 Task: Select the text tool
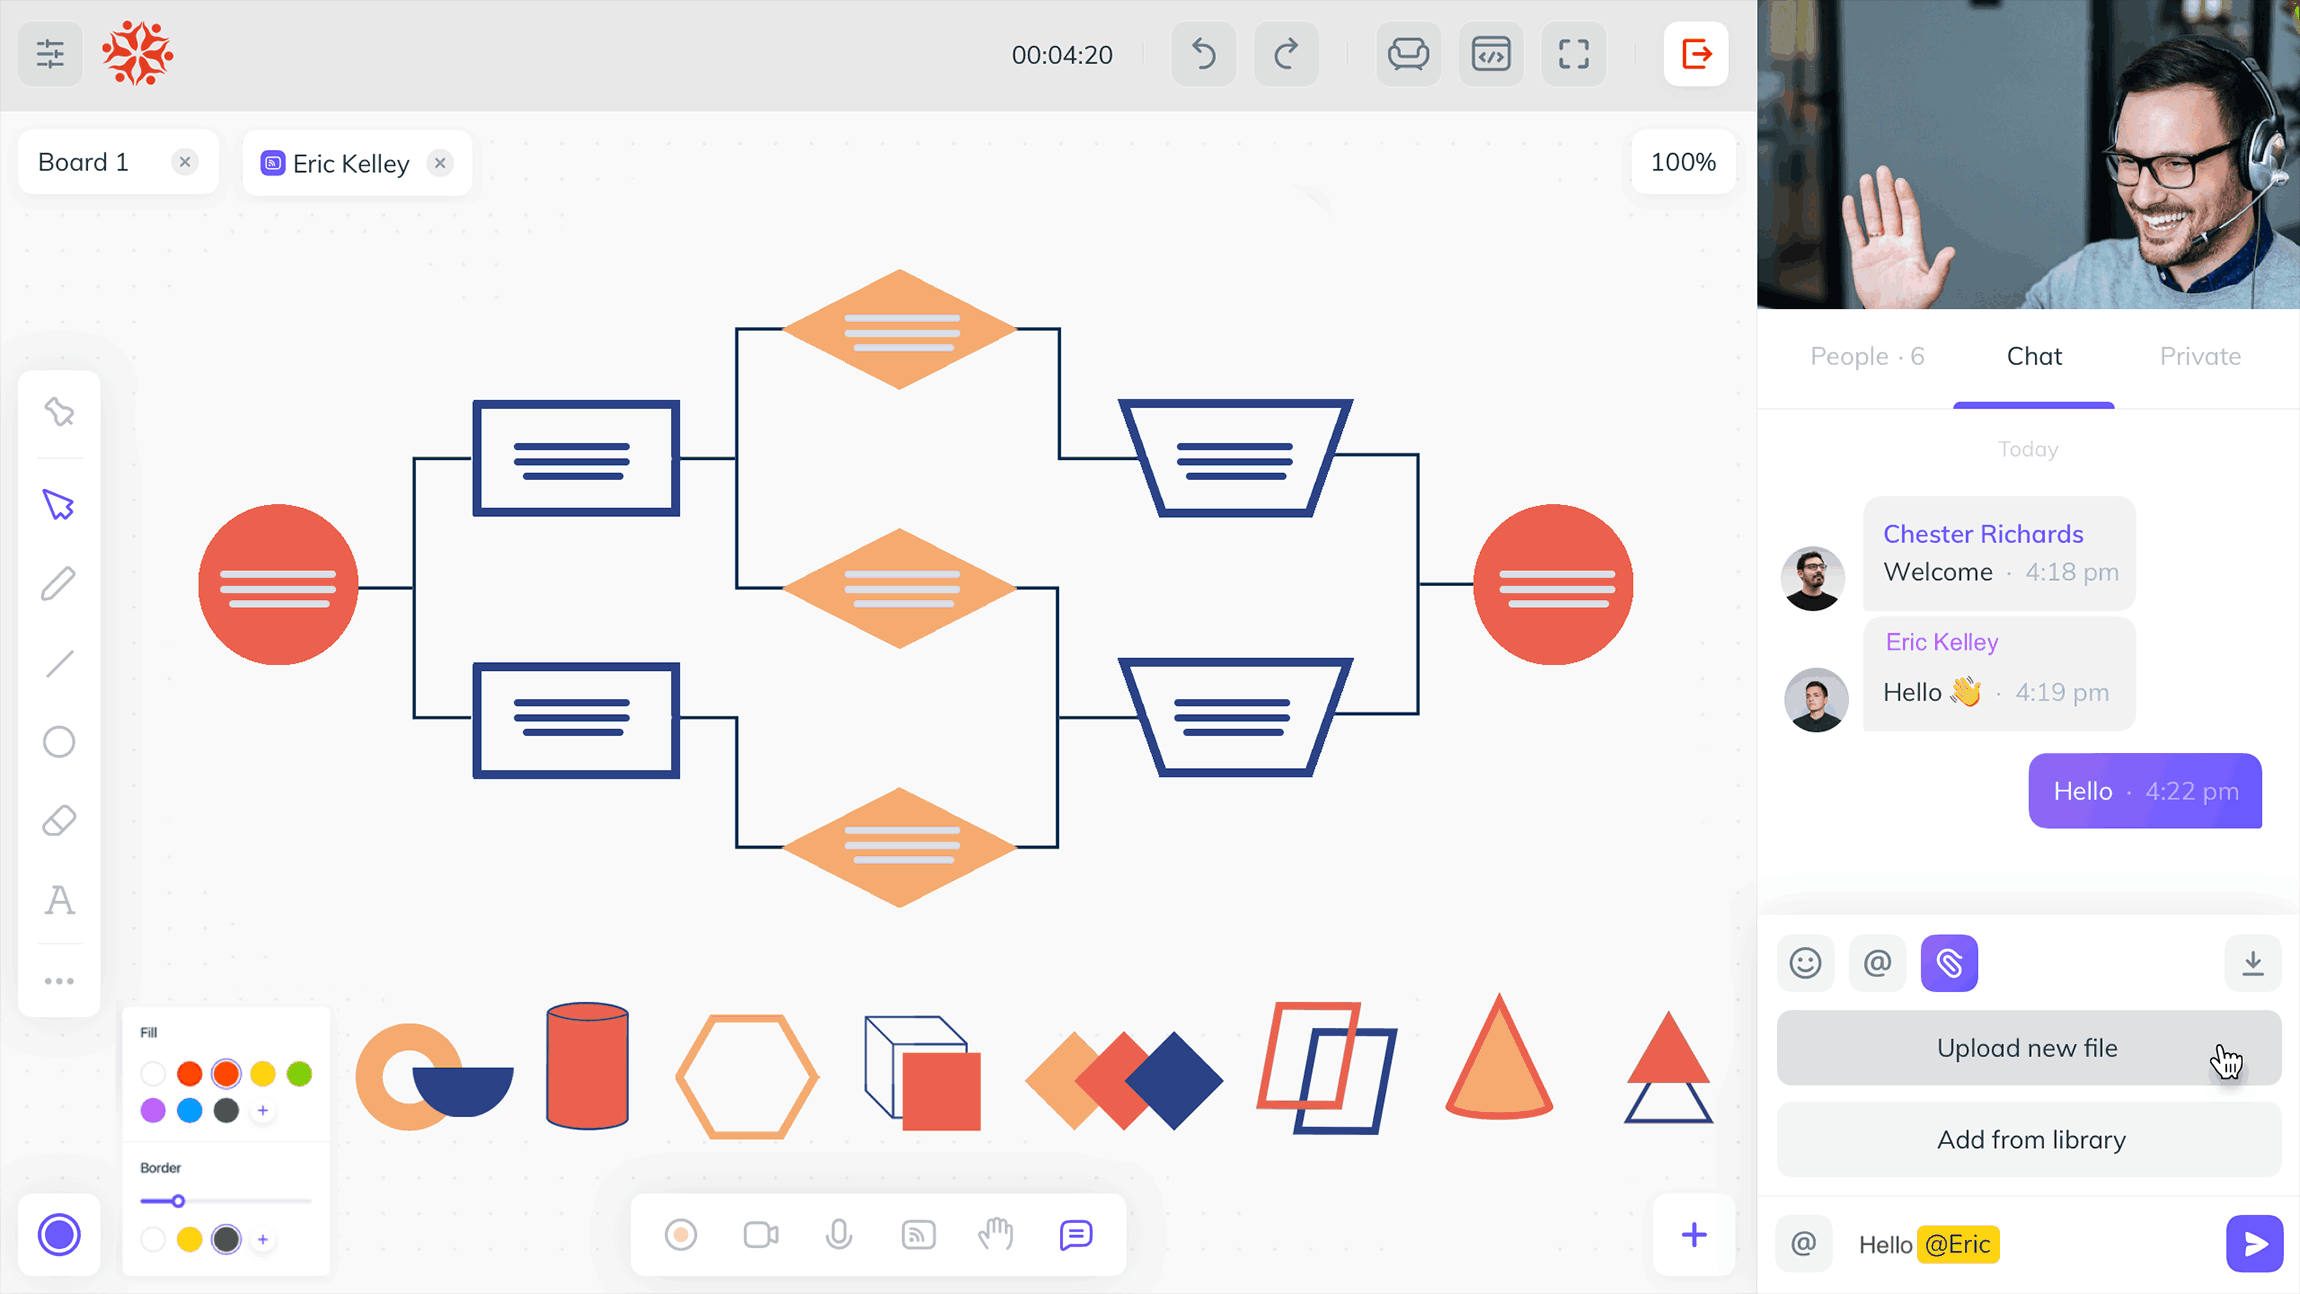click(x=60, y=899)
